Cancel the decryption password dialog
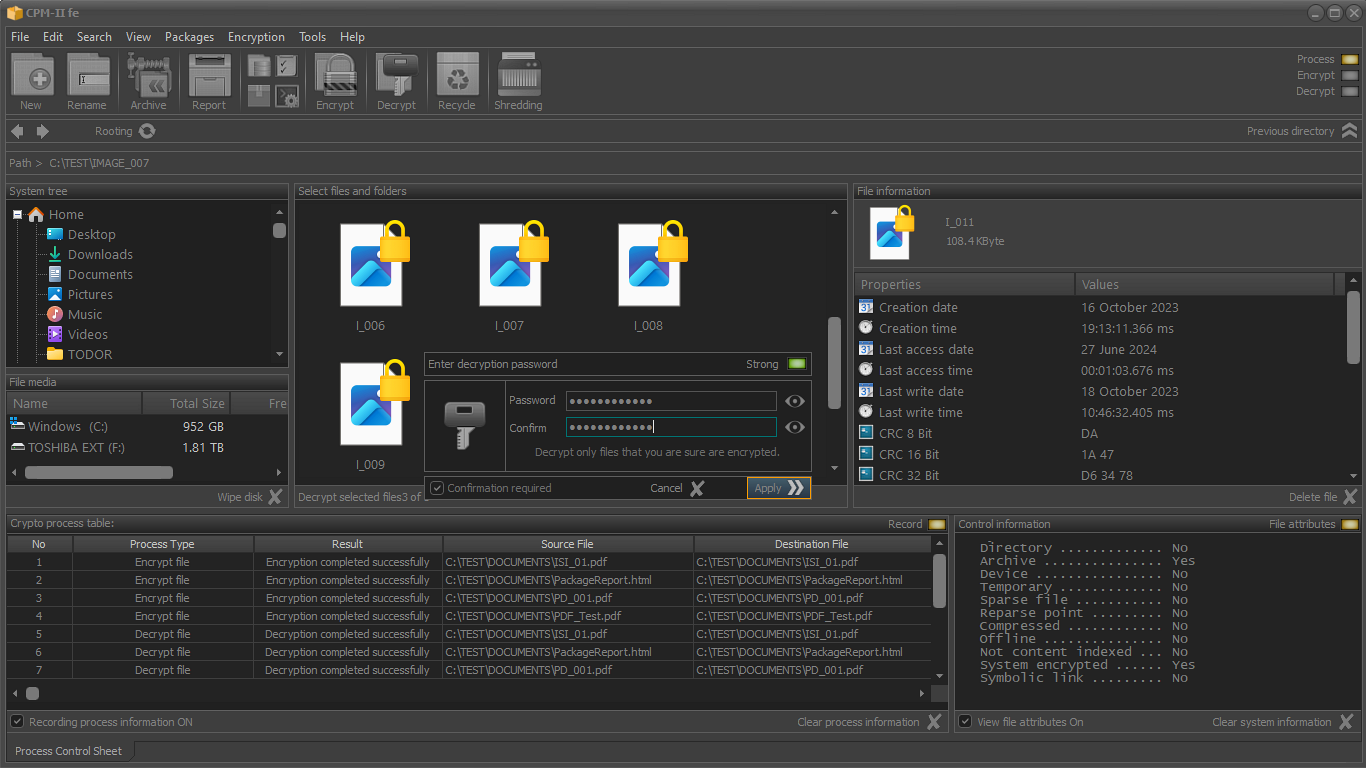This screenshot has width=1366, height=768. [677, 488]
